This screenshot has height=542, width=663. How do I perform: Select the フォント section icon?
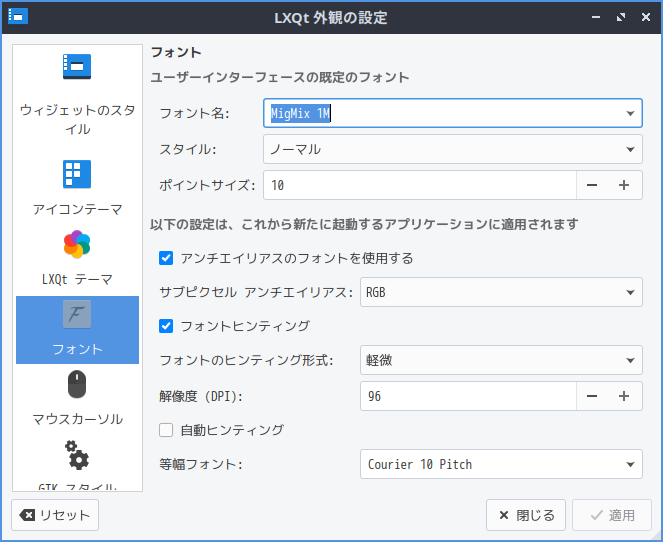pos(77,314)
